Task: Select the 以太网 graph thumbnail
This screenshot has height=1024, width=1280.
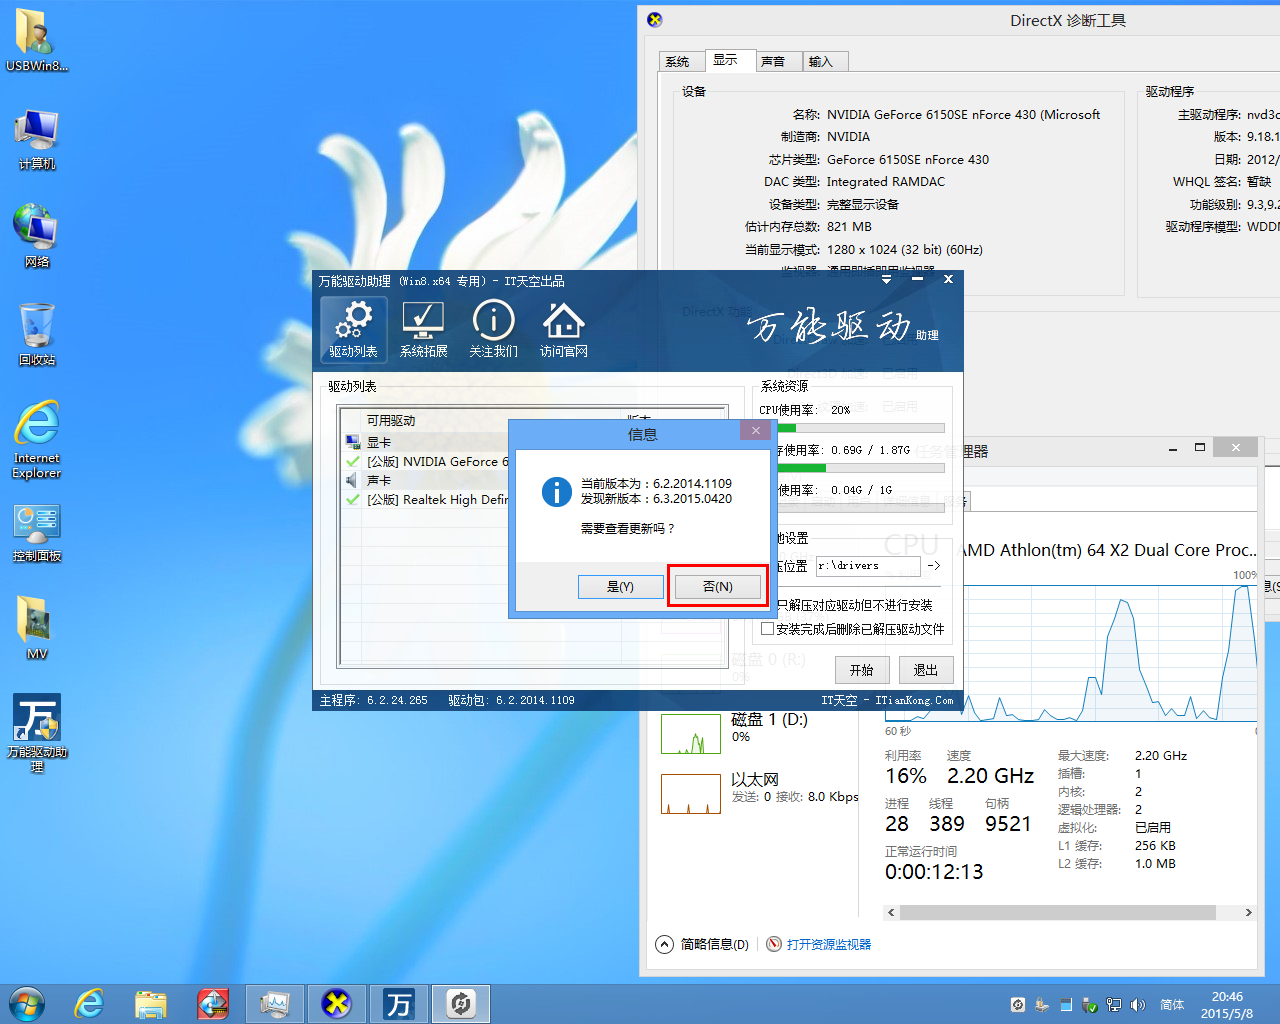Action: tap(691, 794)
